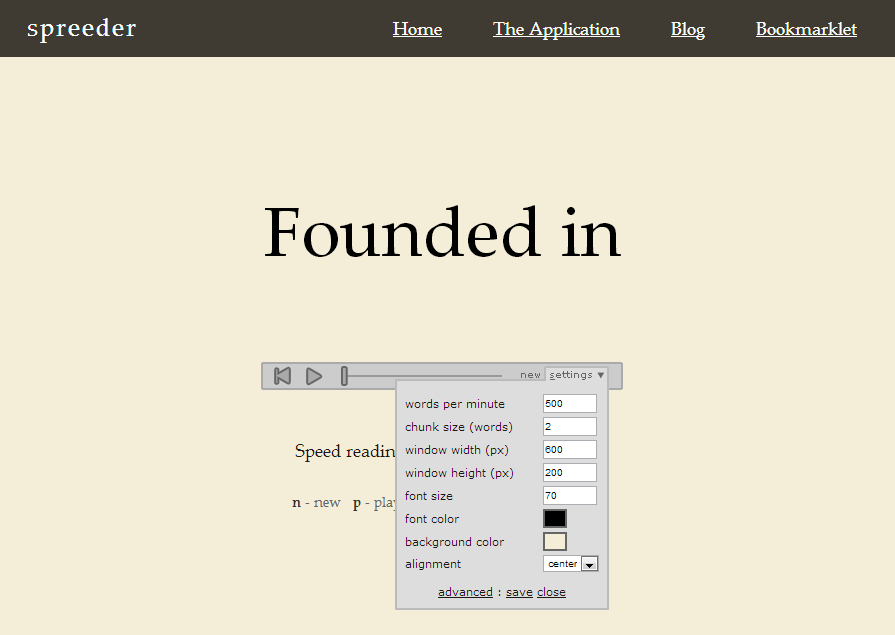Click the skip-back restart icon
Viewport: 895px width, 635px height.
click(x=282, y=375)
